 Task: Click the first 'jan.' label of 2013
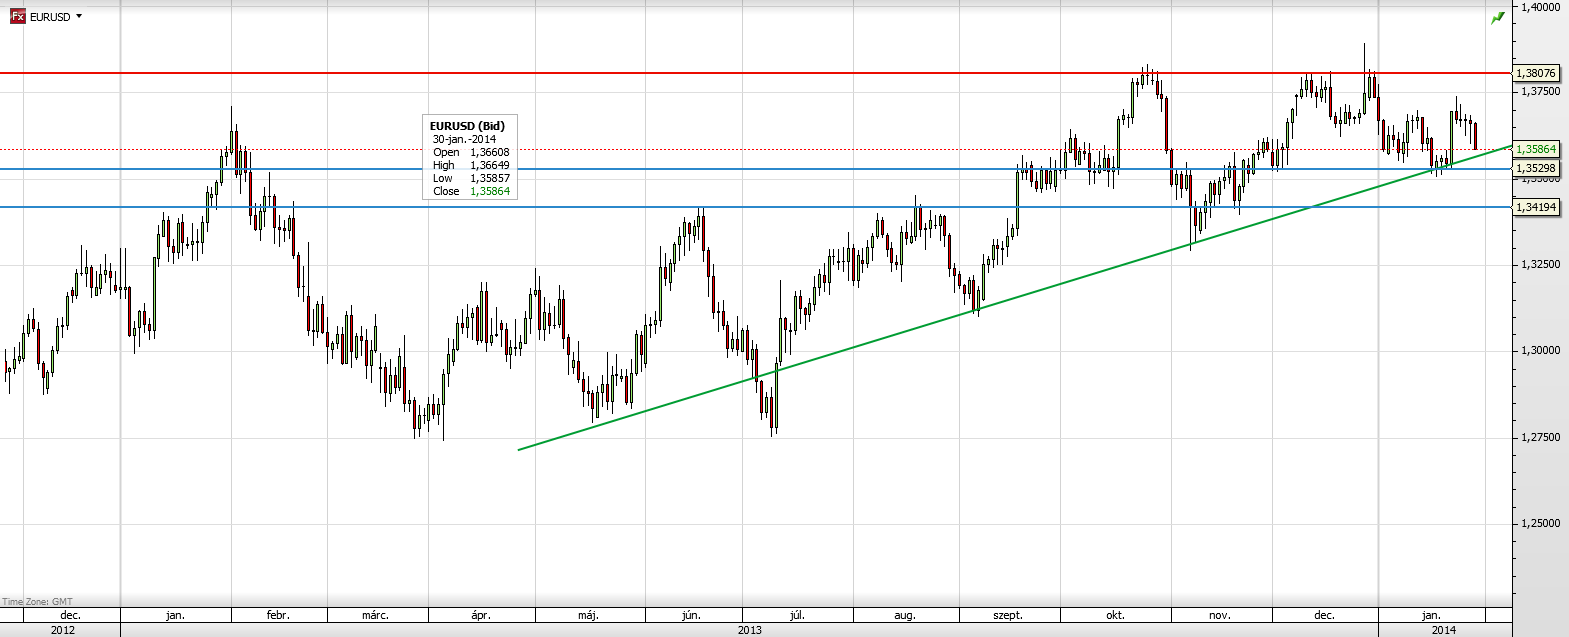(x=175, y=616)
